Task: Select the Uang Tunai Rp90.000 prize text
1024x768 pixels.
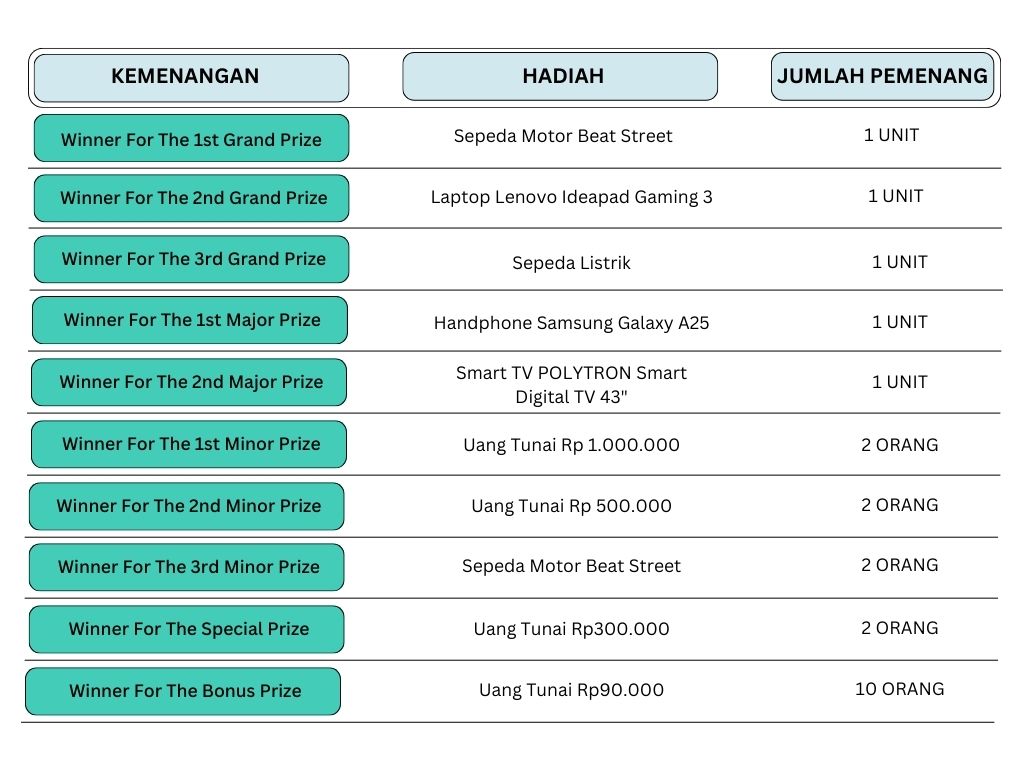Action: tap(571, 690)
